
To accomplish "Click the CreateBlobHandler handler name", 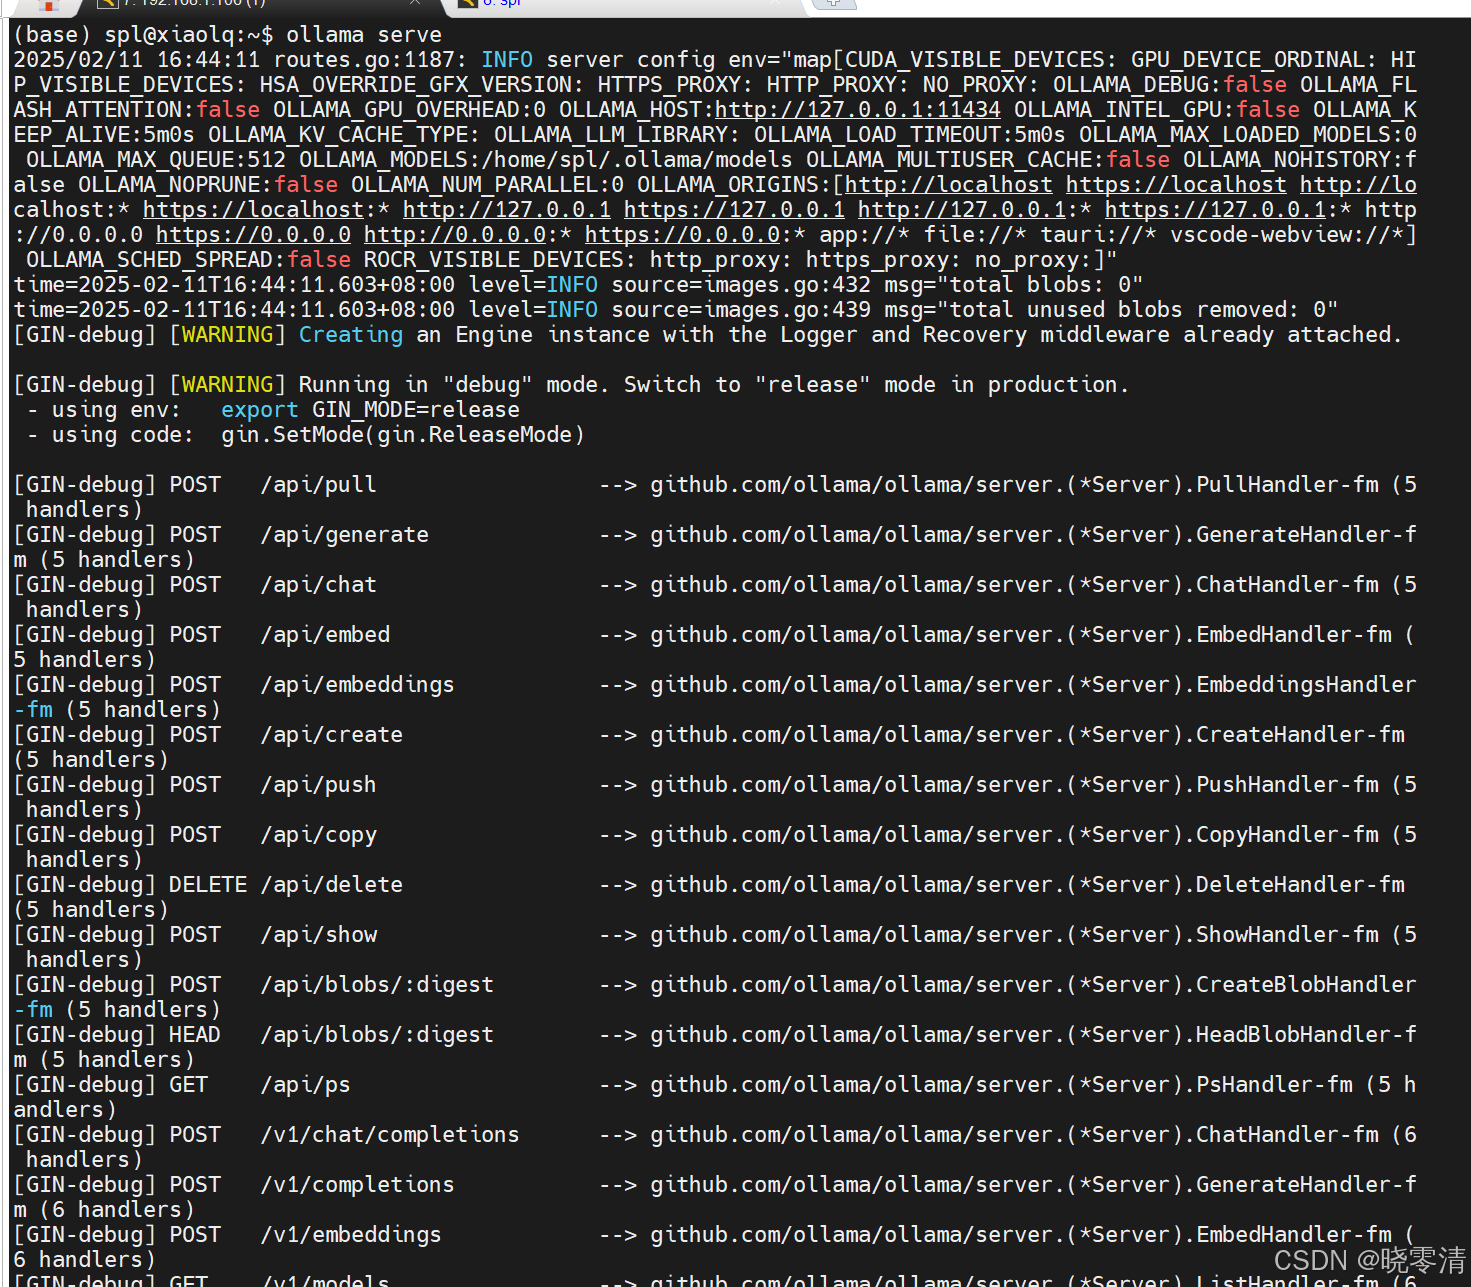I will click(x=1306, y=985).
